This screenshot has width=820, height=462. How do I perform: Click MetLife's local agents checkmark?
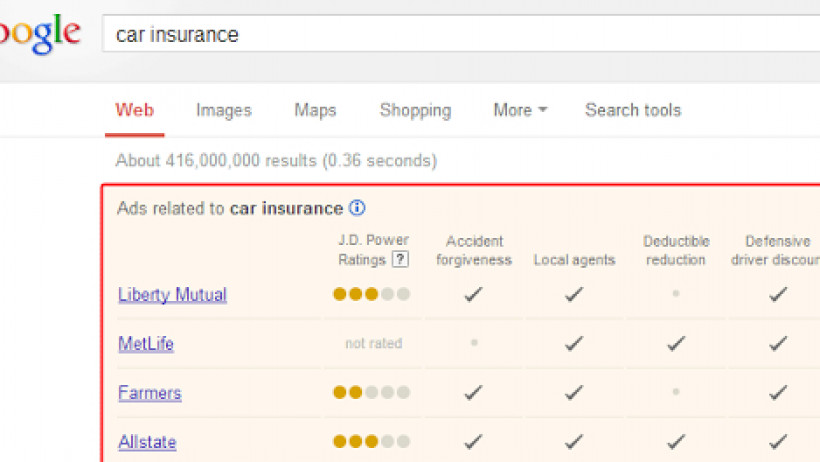574,343
